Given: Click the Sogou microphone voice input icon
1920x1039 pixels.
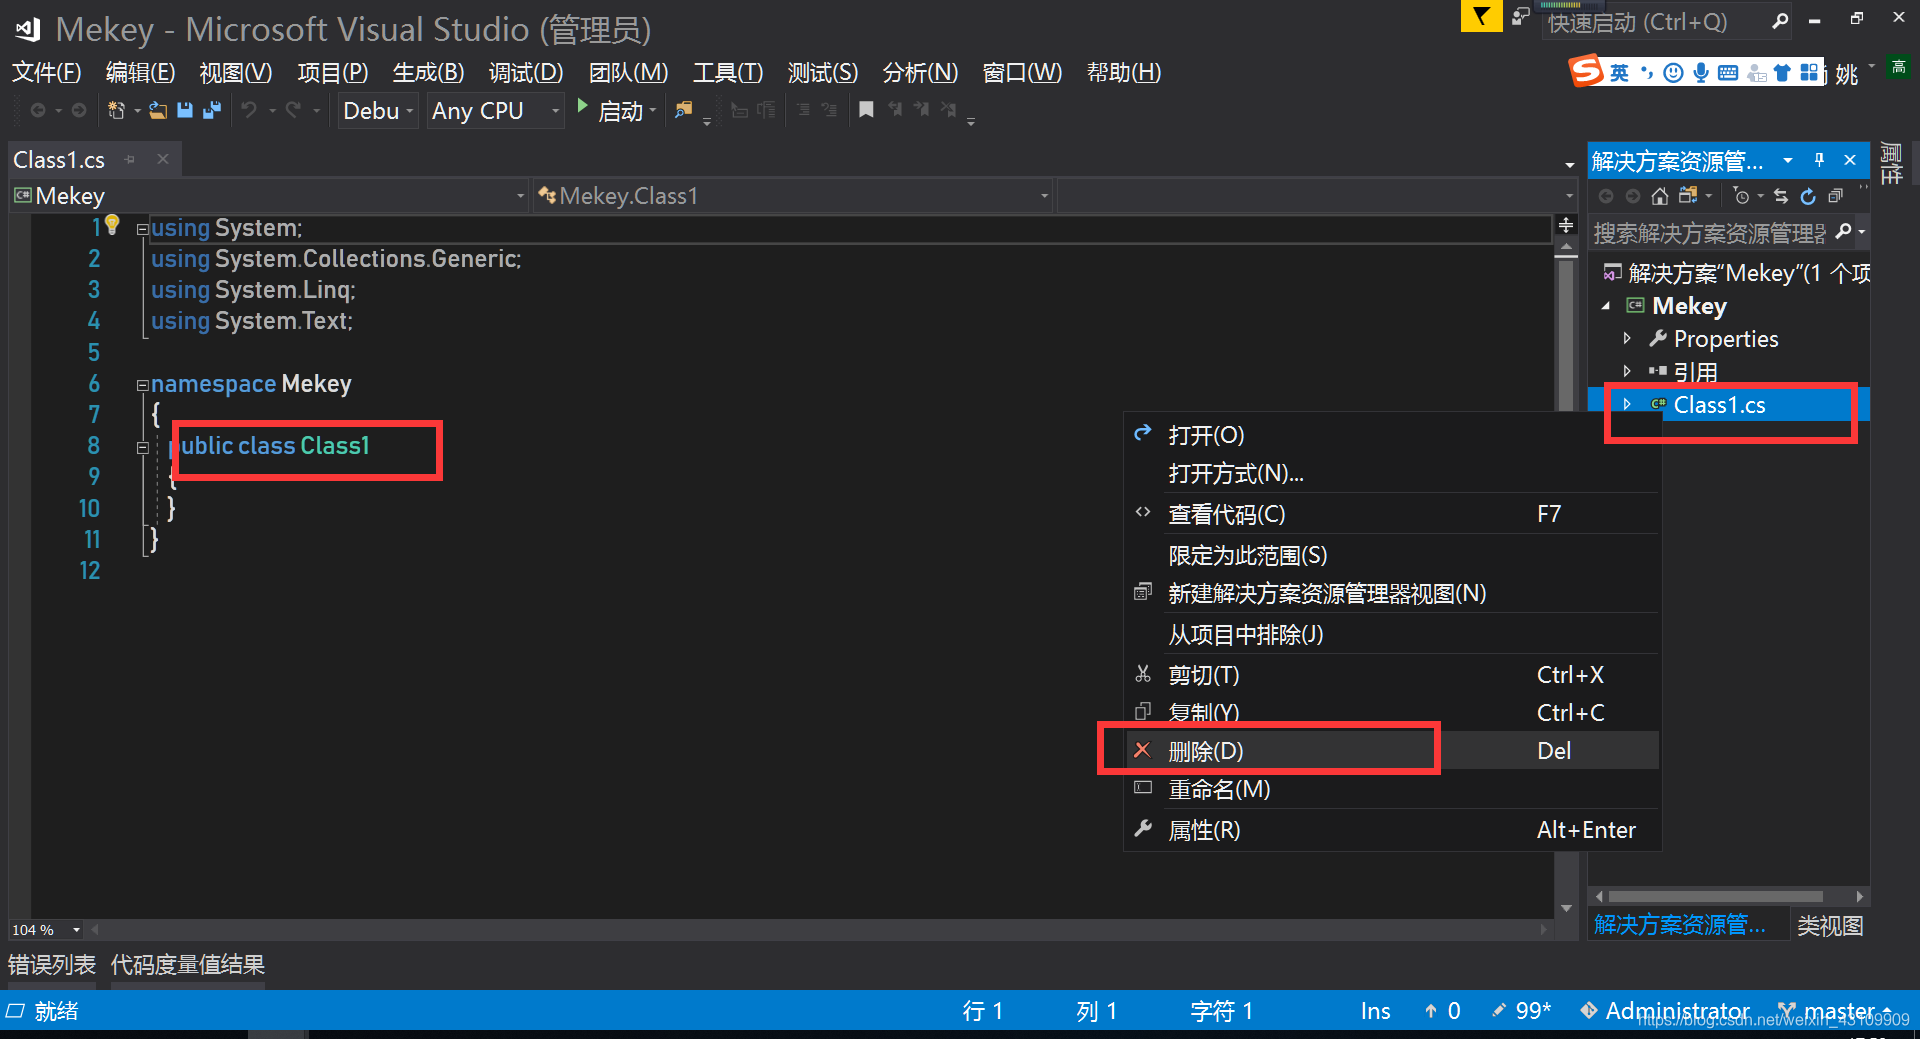Looking at the screenshot, I should [1700, 73].
